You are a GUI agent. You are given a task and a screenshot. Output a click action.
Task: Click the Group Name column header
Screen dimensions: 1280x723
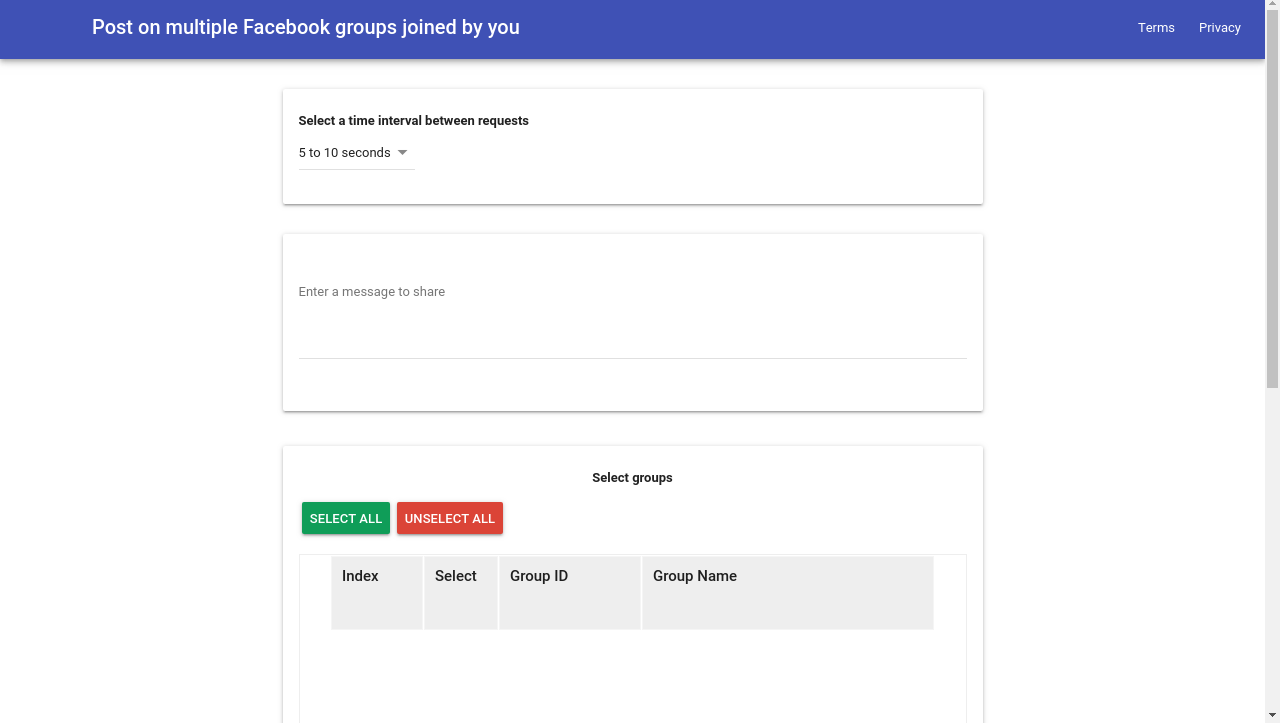pyautogui.click(x=788, y=593)
